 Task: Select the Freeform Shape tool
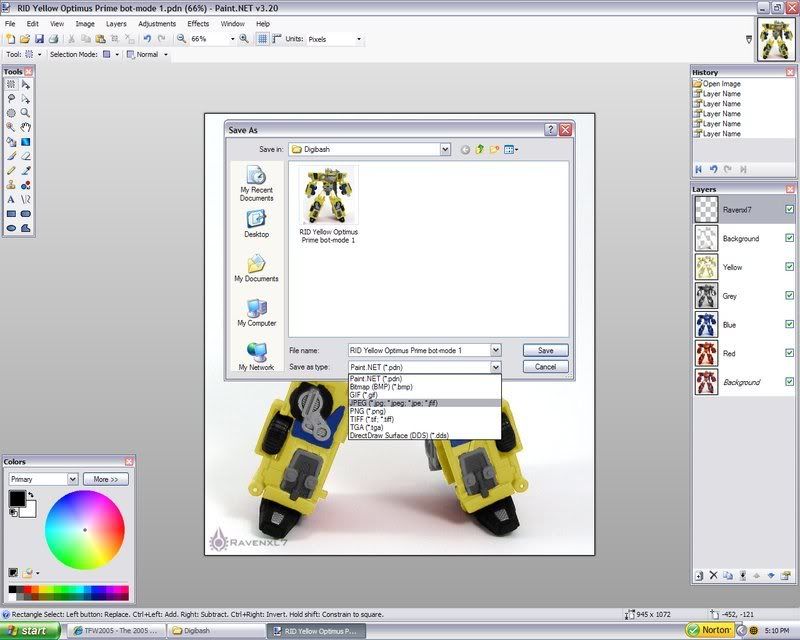tap(26, 228)
